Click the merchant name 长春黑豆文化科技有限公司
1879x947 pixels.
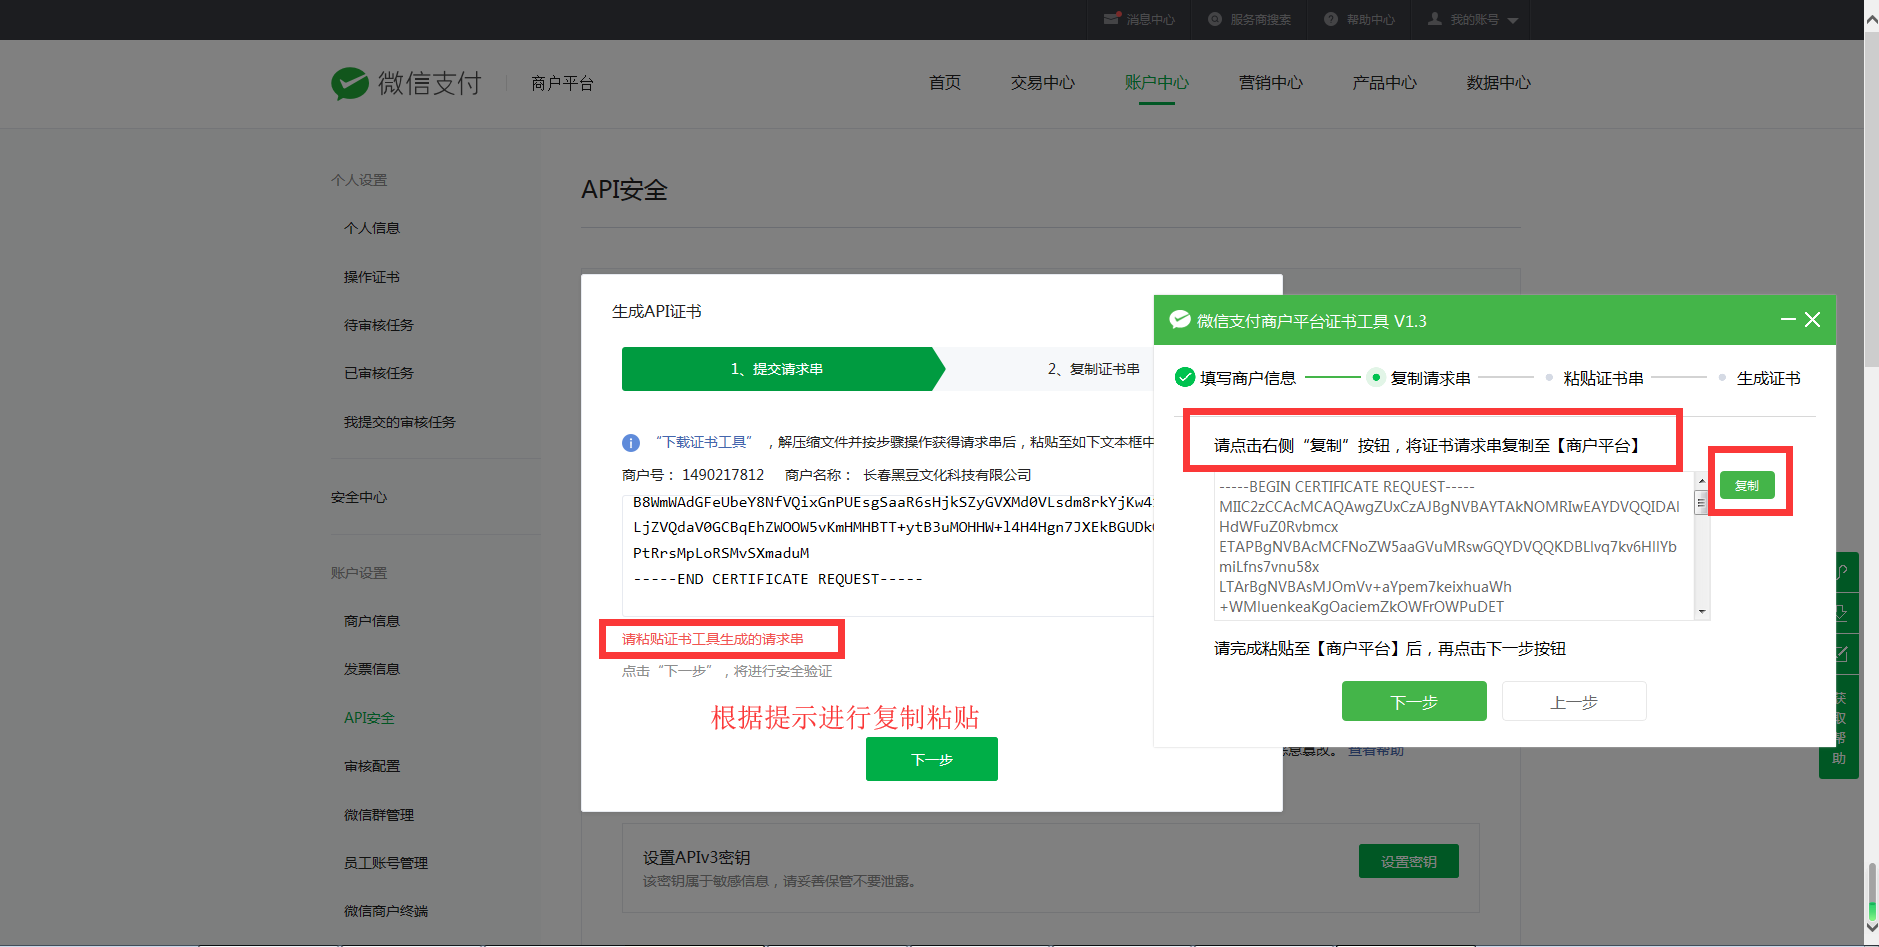(947, 475)
